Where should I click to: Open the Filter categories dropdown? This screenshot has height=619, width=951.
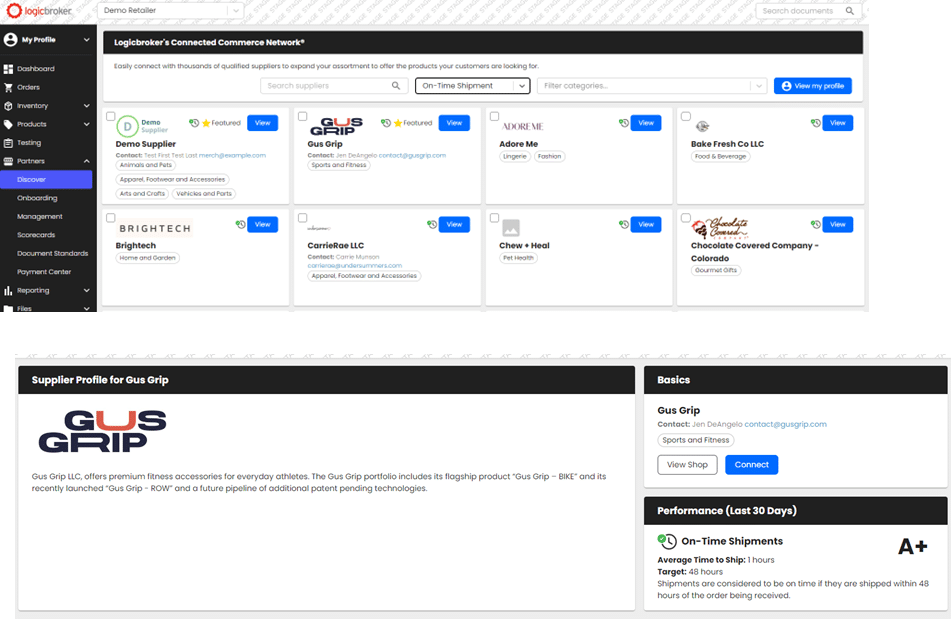pyautogui.click(x=652, y=86)
